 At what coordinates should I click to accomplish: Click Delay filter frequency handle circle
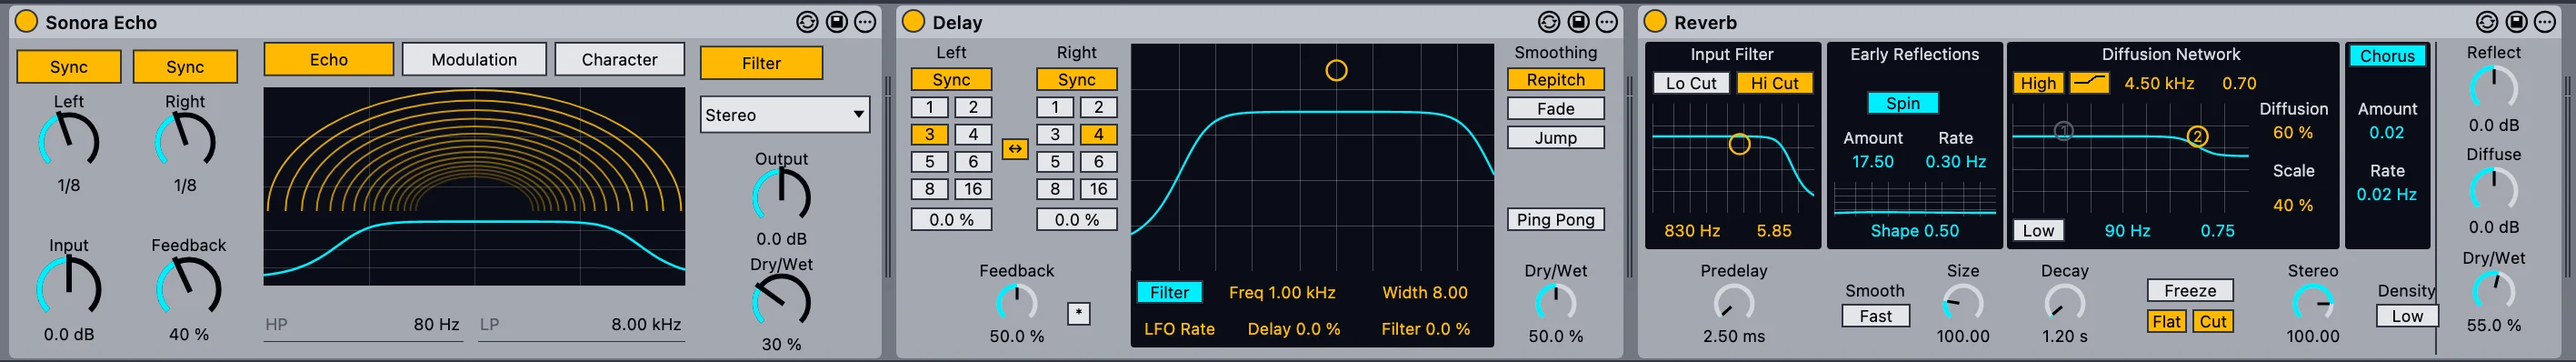pos(1336,70)
